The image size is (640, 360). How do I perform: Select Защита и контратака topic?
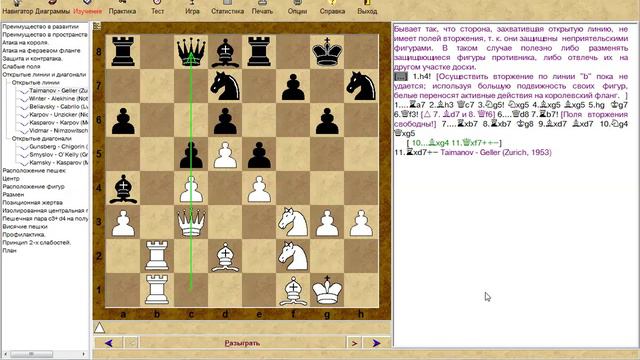click(x=32, y=59)
